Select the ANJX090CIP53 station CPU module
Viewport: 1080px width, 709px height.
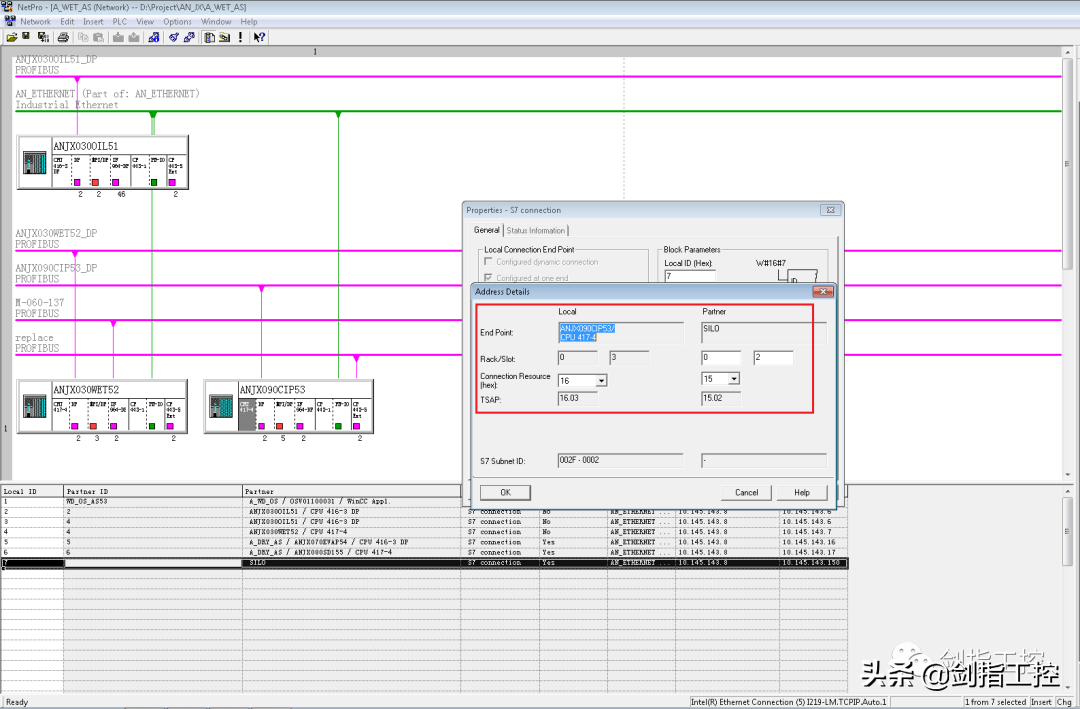pyautogui.click(x=245, y=414)
